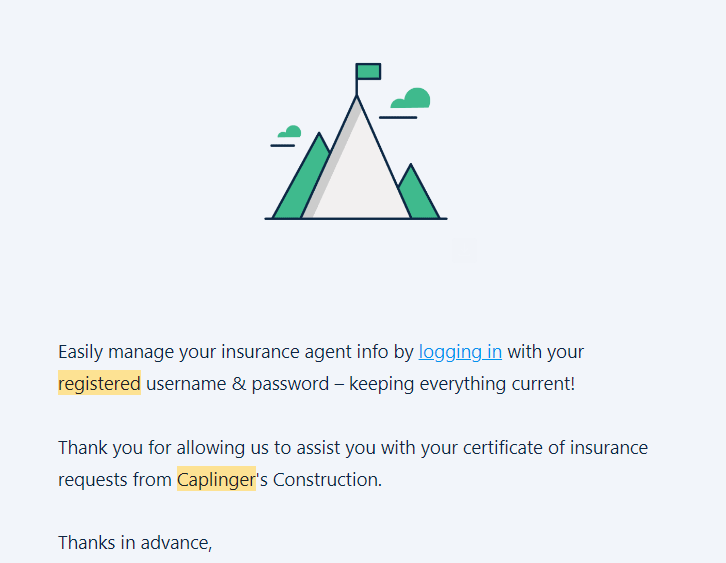The width and height of the screenshot is (726, 563).
Task: Click the large green cloud
Action: click(413, 99)
